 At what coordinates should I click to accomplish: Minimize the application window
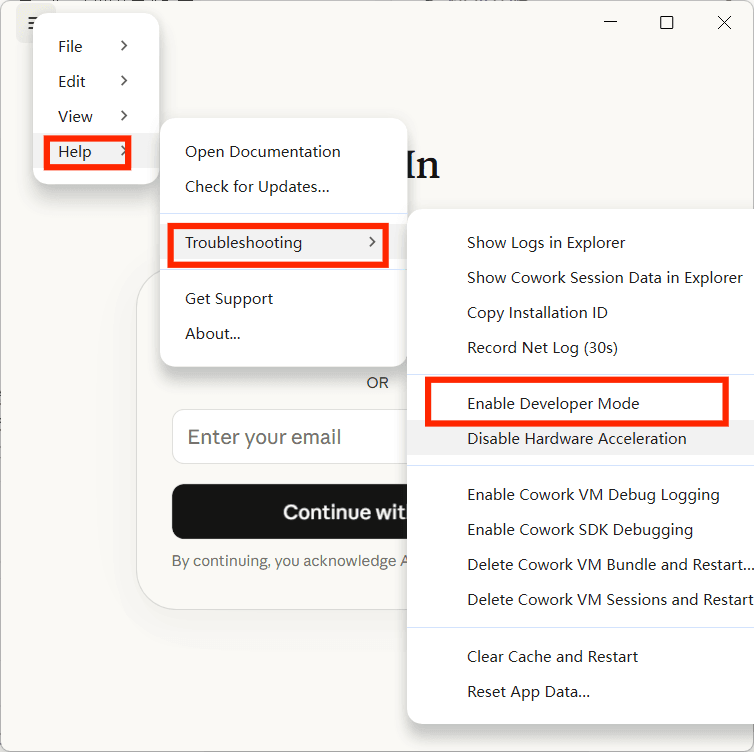pyautogui.click(x=610, y=22)
